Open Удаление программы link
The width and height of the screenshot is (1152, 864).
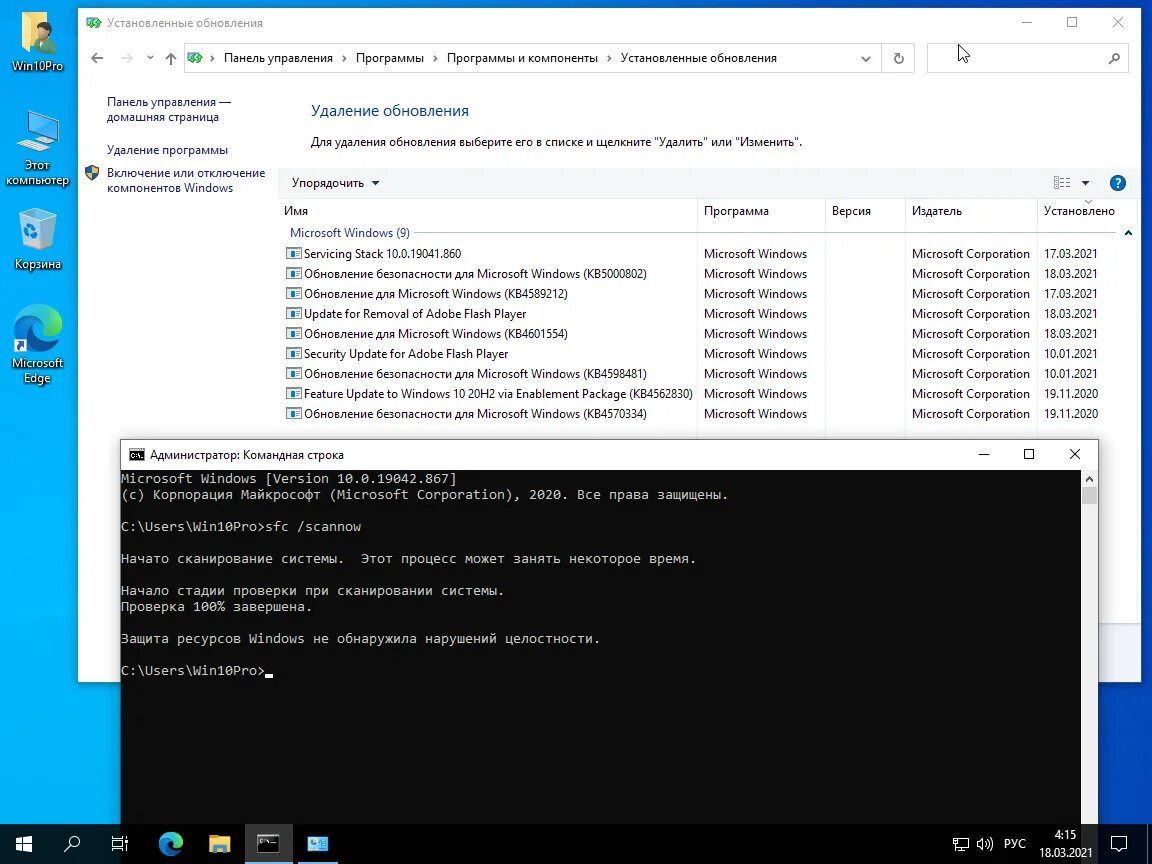[x=167, y=150]
